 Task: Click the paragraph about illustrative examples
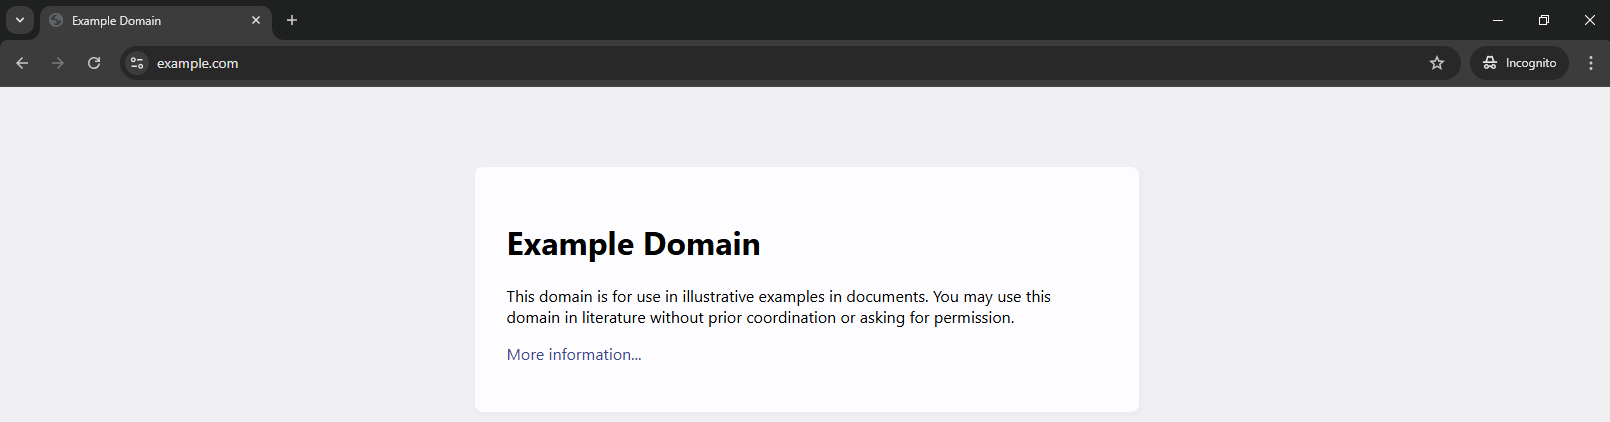coord(779,307)
